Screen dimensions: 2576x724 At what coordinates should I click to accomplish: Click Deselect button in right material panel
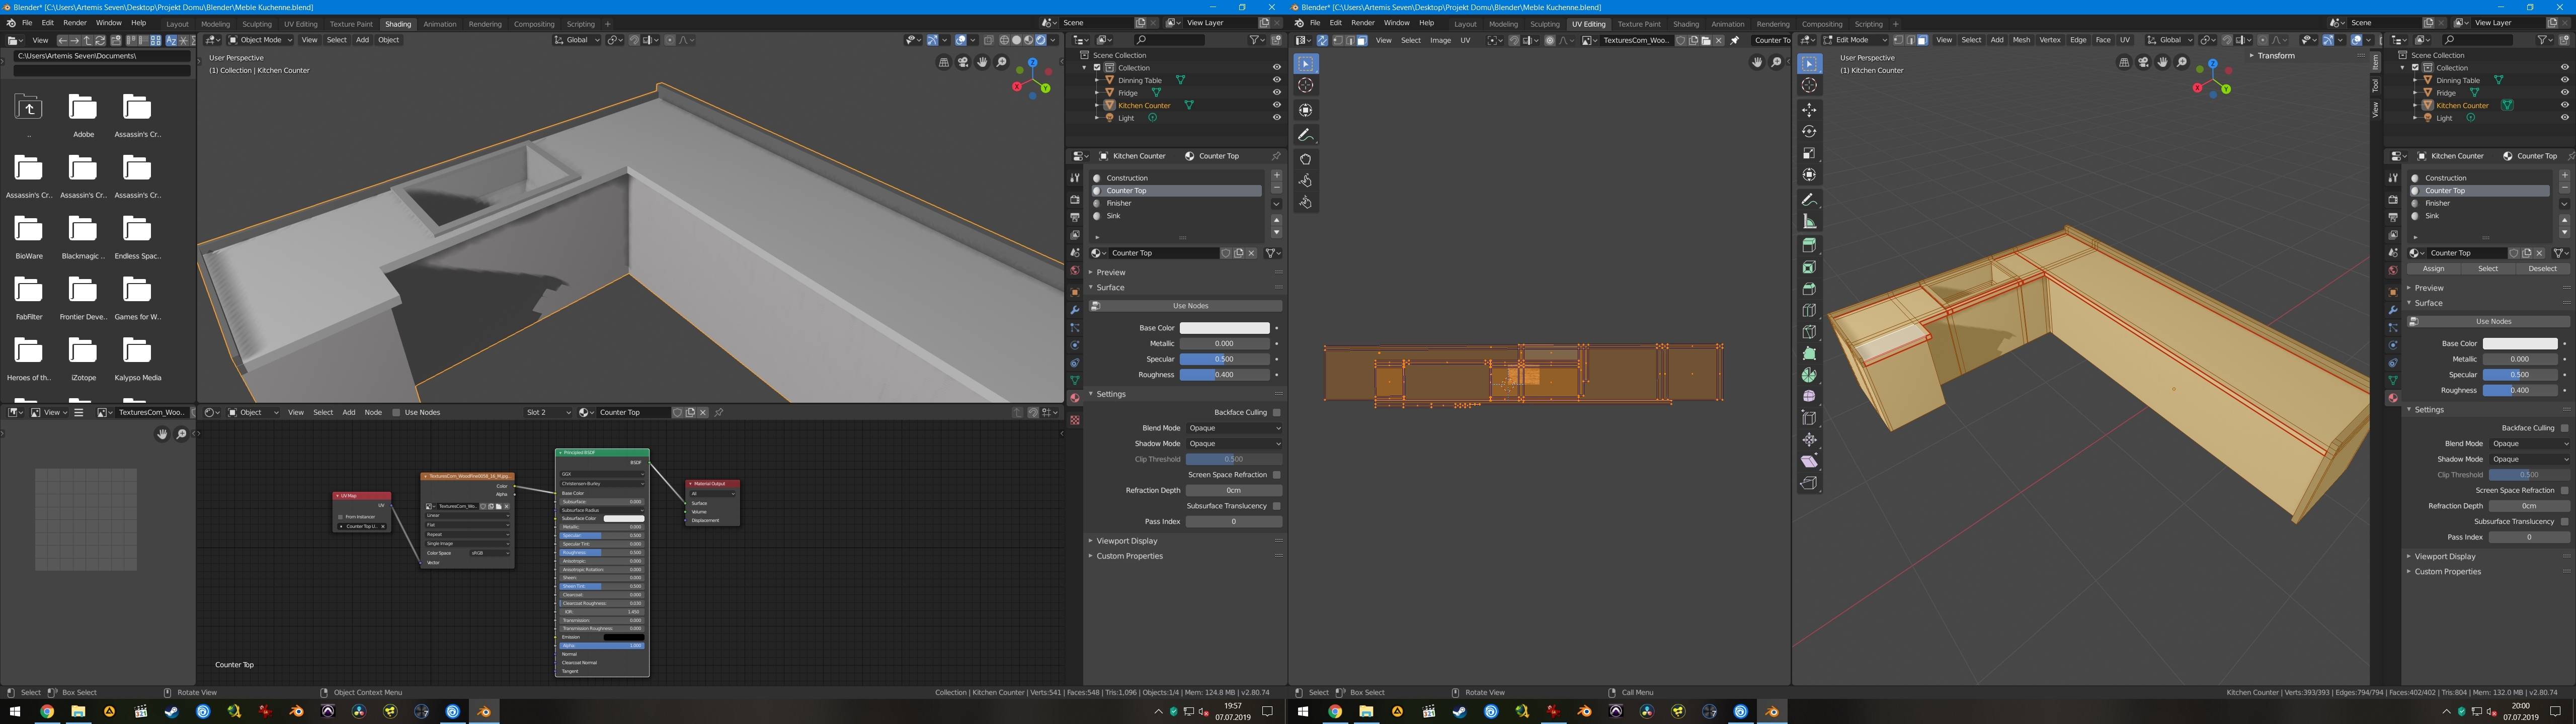pyautogui.click(x=2542, y=269)
